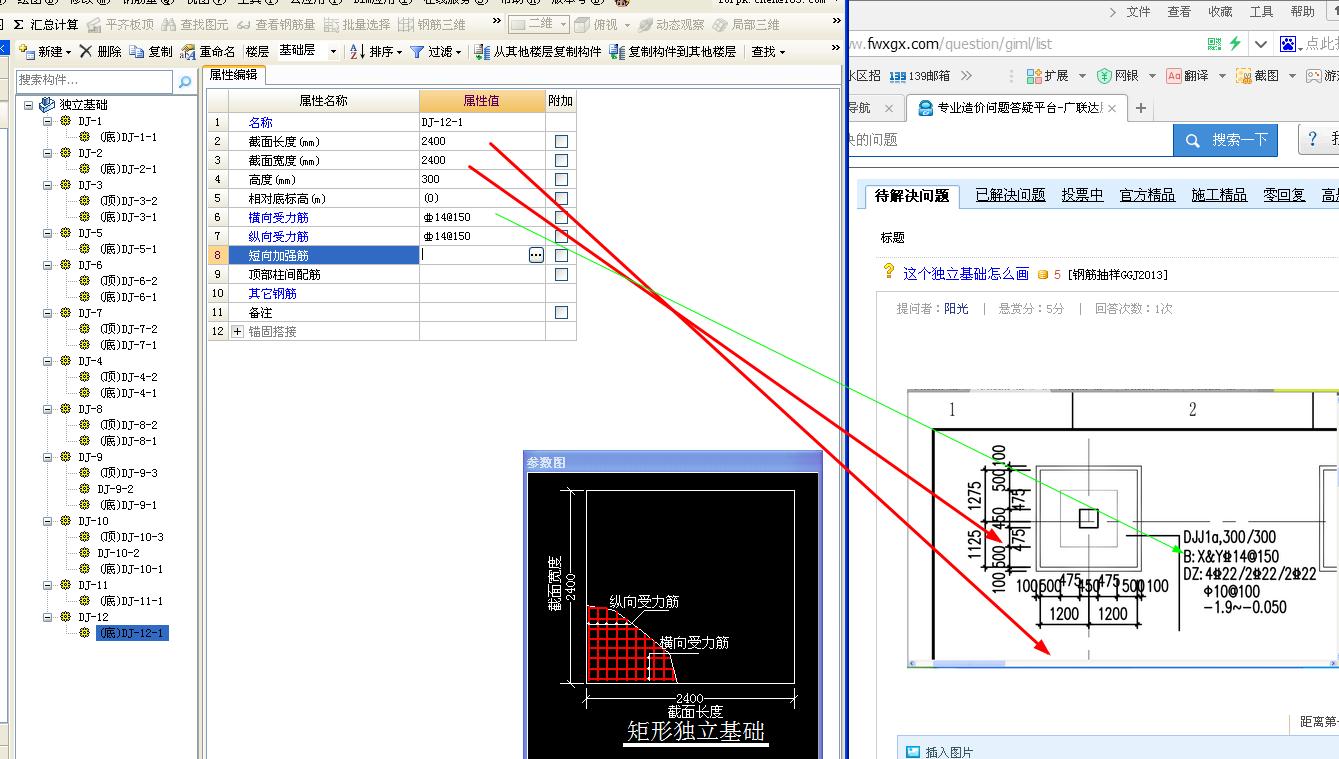Toggle 附加 checkbox for 备注 row

(x=561, y=312)
